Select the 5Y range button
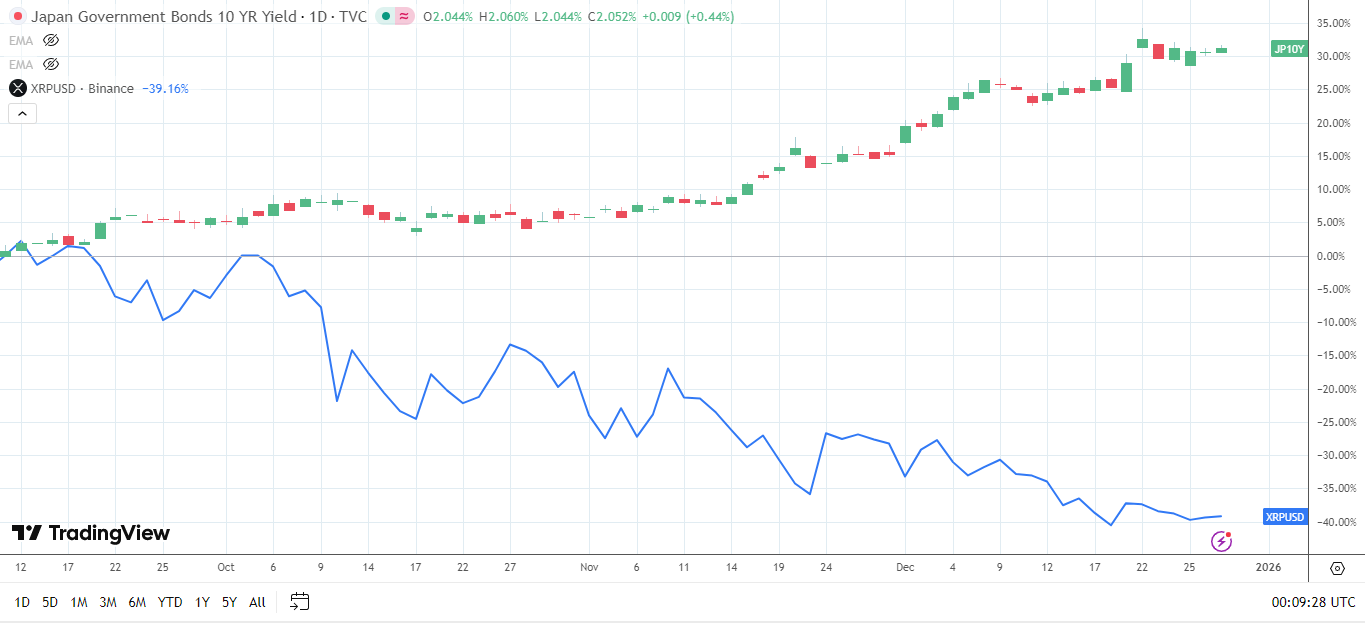 (228, 603)
